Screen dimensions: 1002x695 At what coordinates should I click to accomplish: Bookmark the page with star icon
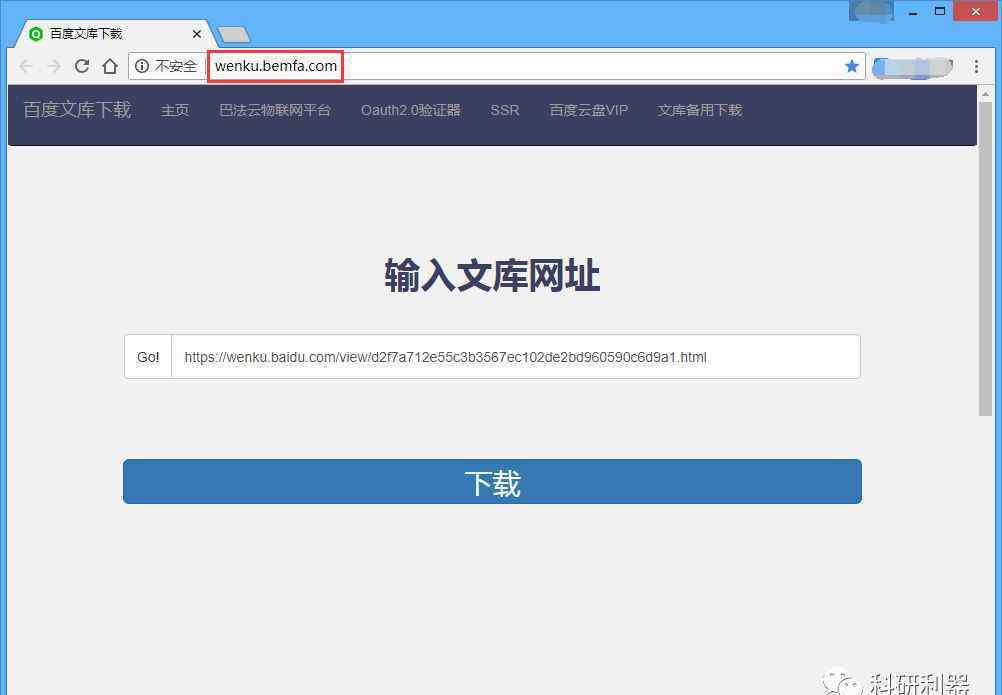tap(851, 66)
